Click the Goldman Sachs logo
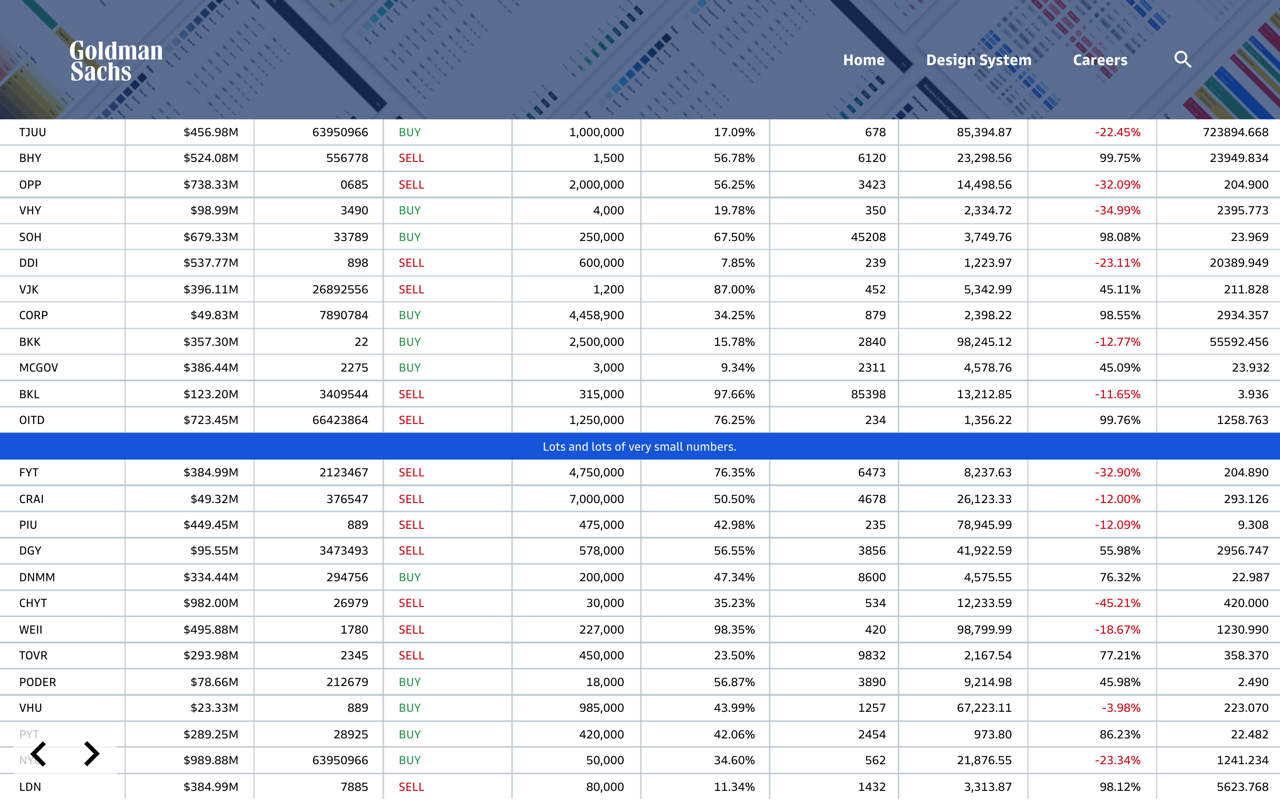The image size is (1280, 800). pos(116,61)
